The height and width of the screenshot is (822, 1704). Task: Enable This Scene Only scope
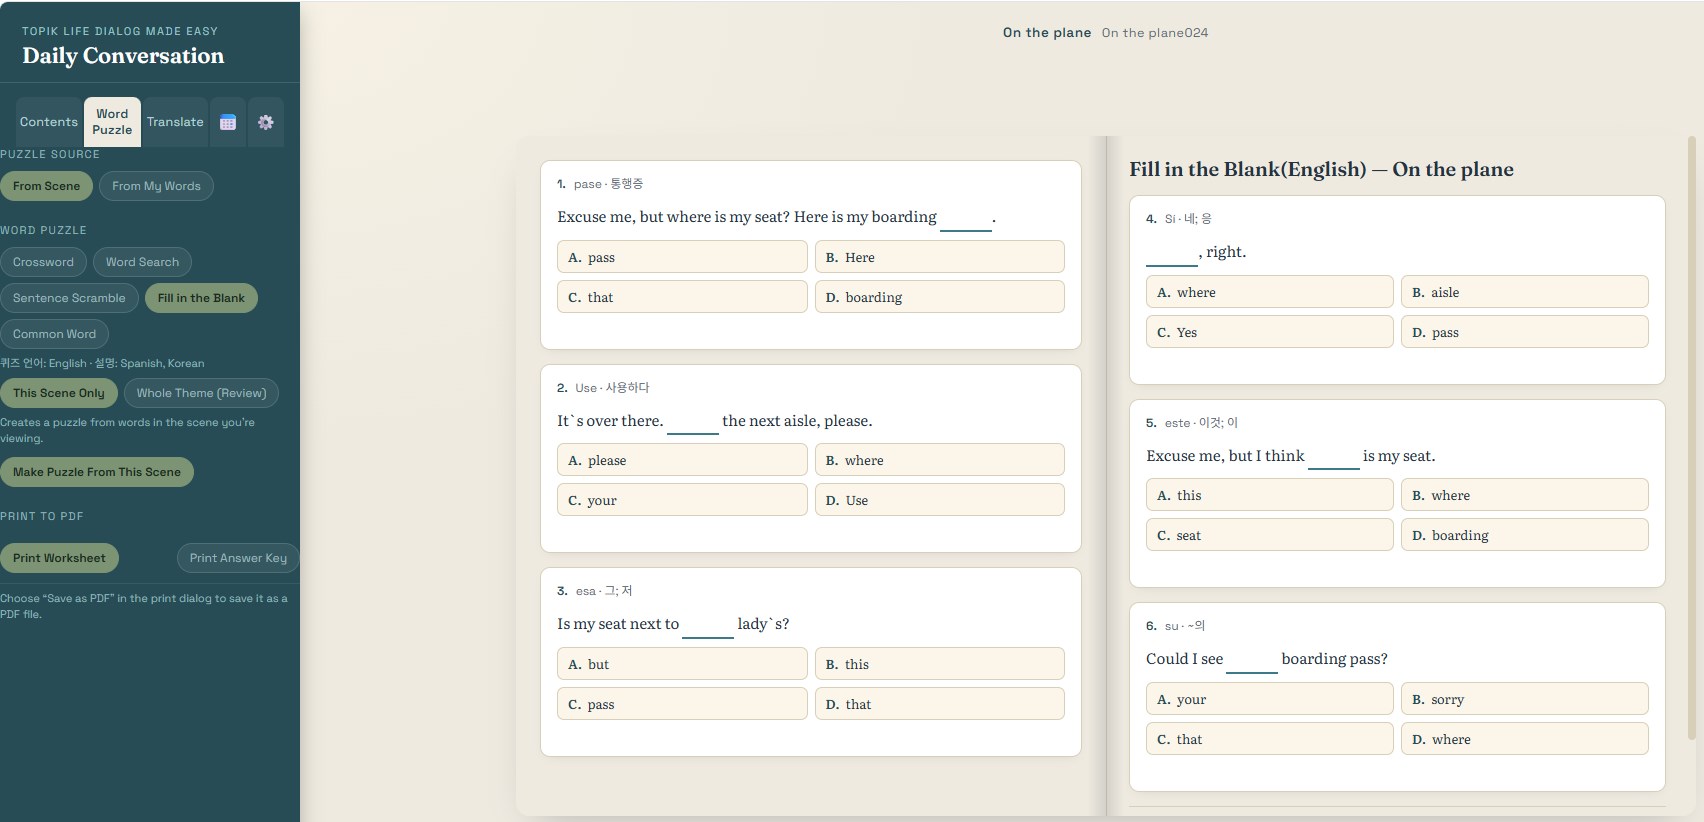(59, 393)
